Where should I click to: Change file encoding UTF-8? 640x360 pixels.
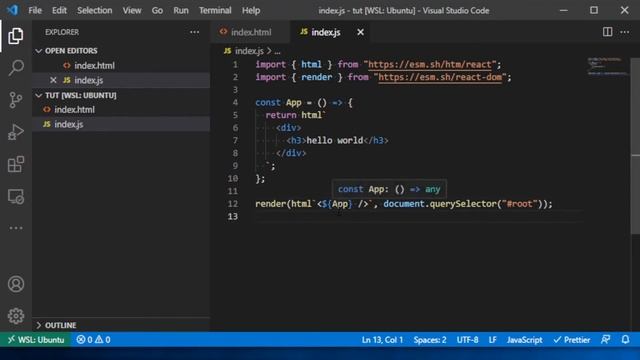coord(467,340)
